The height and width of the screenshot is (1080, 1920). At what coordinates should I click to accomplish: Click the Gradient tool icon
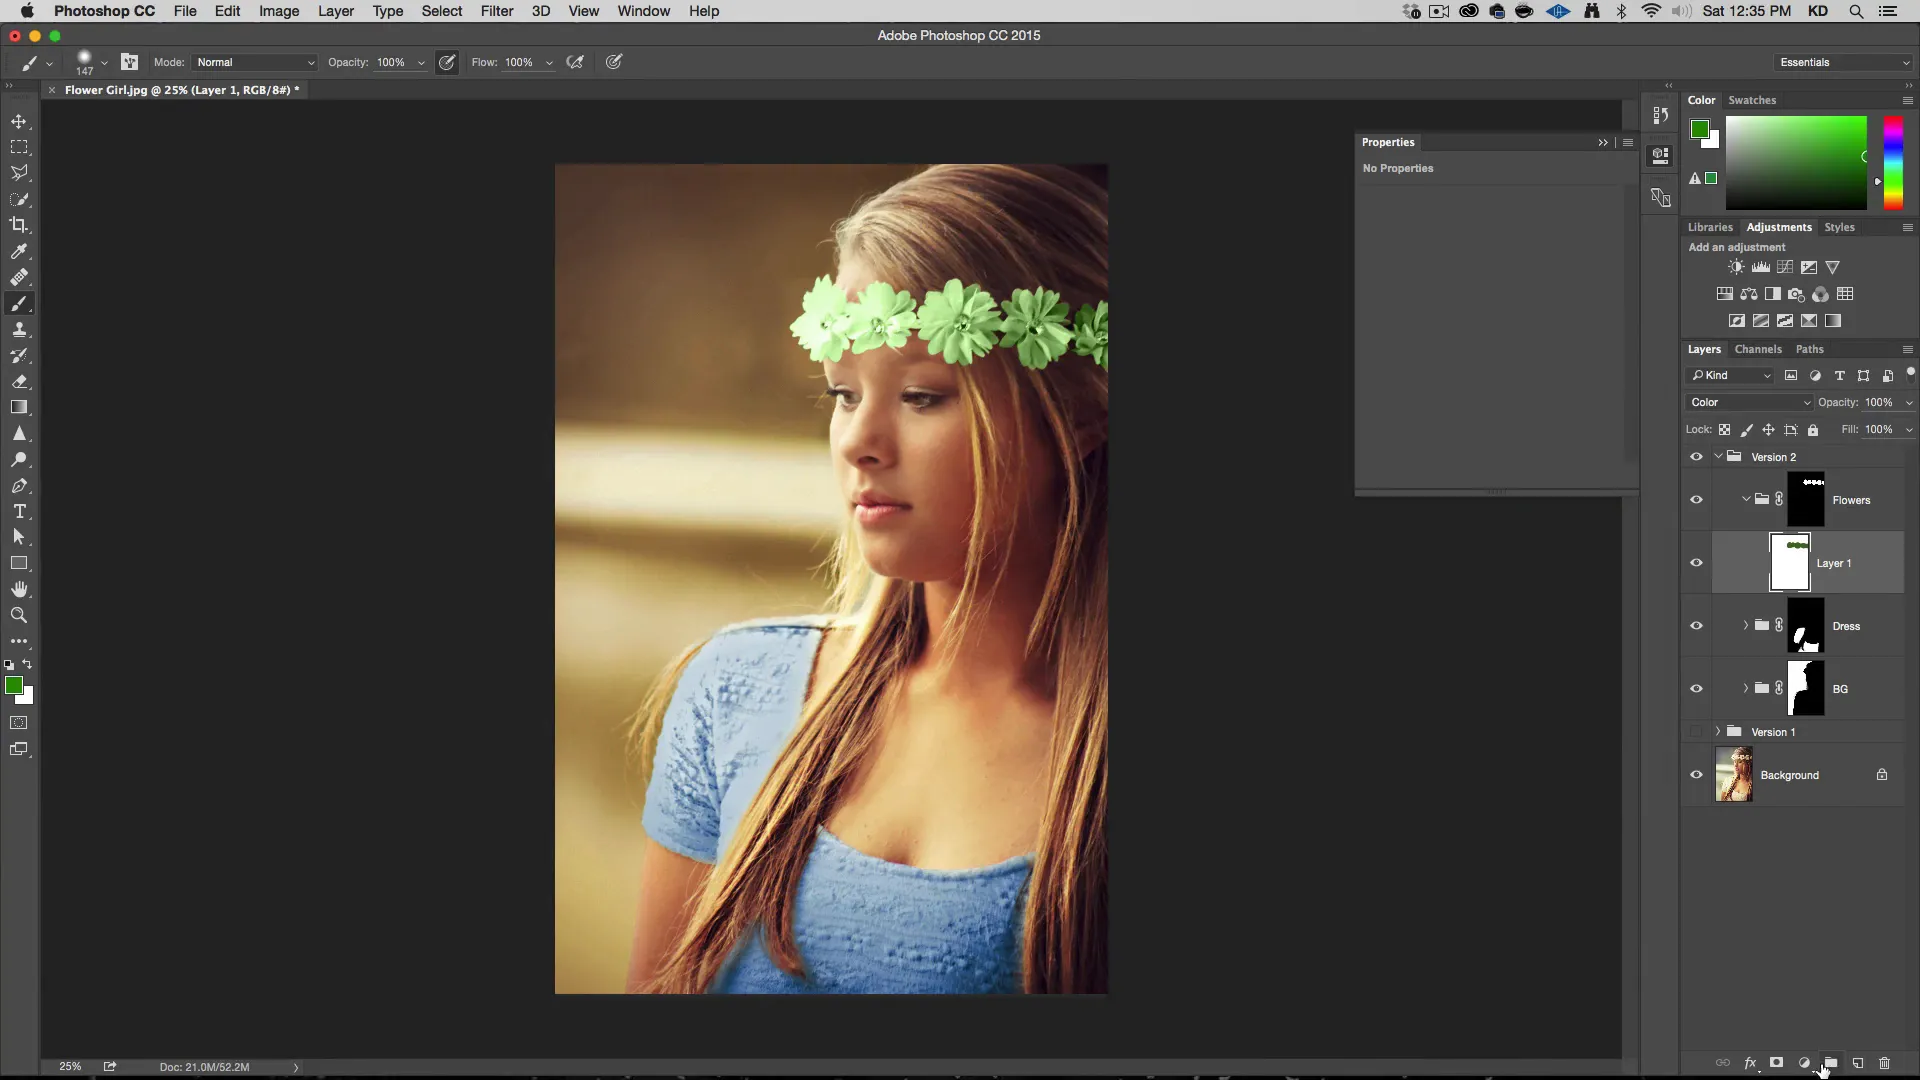pos(20,406)
